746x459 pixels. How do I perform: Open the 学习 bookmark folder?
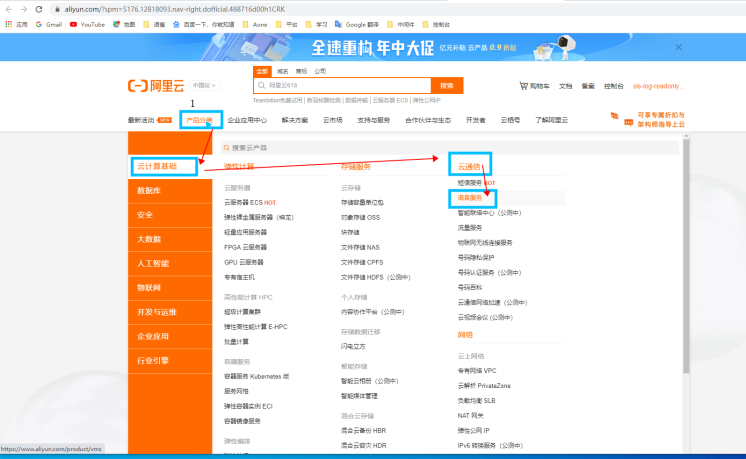point(317,24)
